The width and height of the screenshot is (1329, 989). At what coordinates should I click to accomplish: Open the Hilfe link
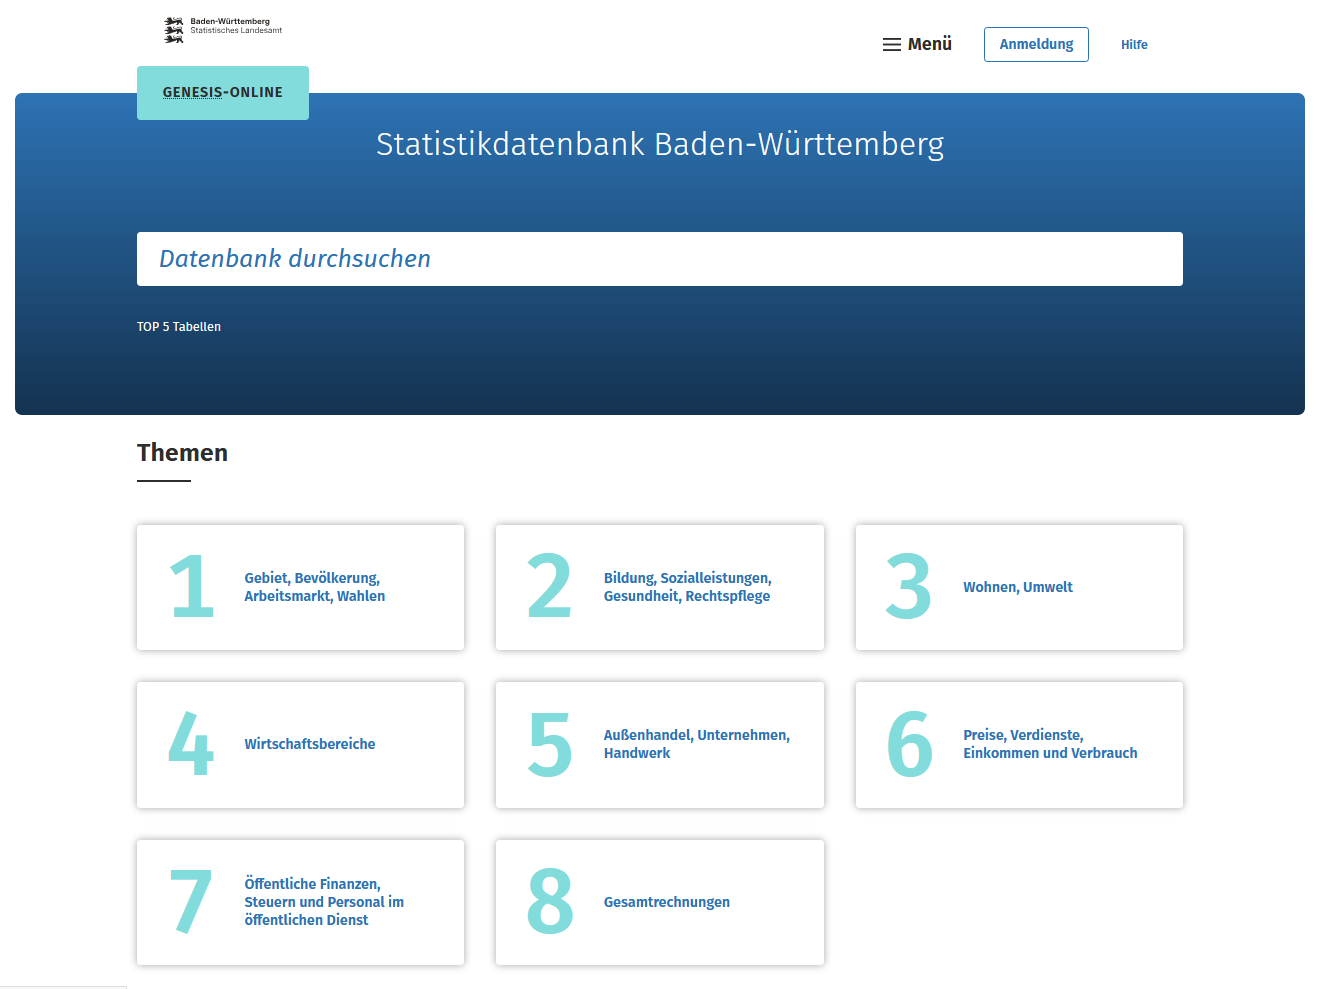[1134, 45]
